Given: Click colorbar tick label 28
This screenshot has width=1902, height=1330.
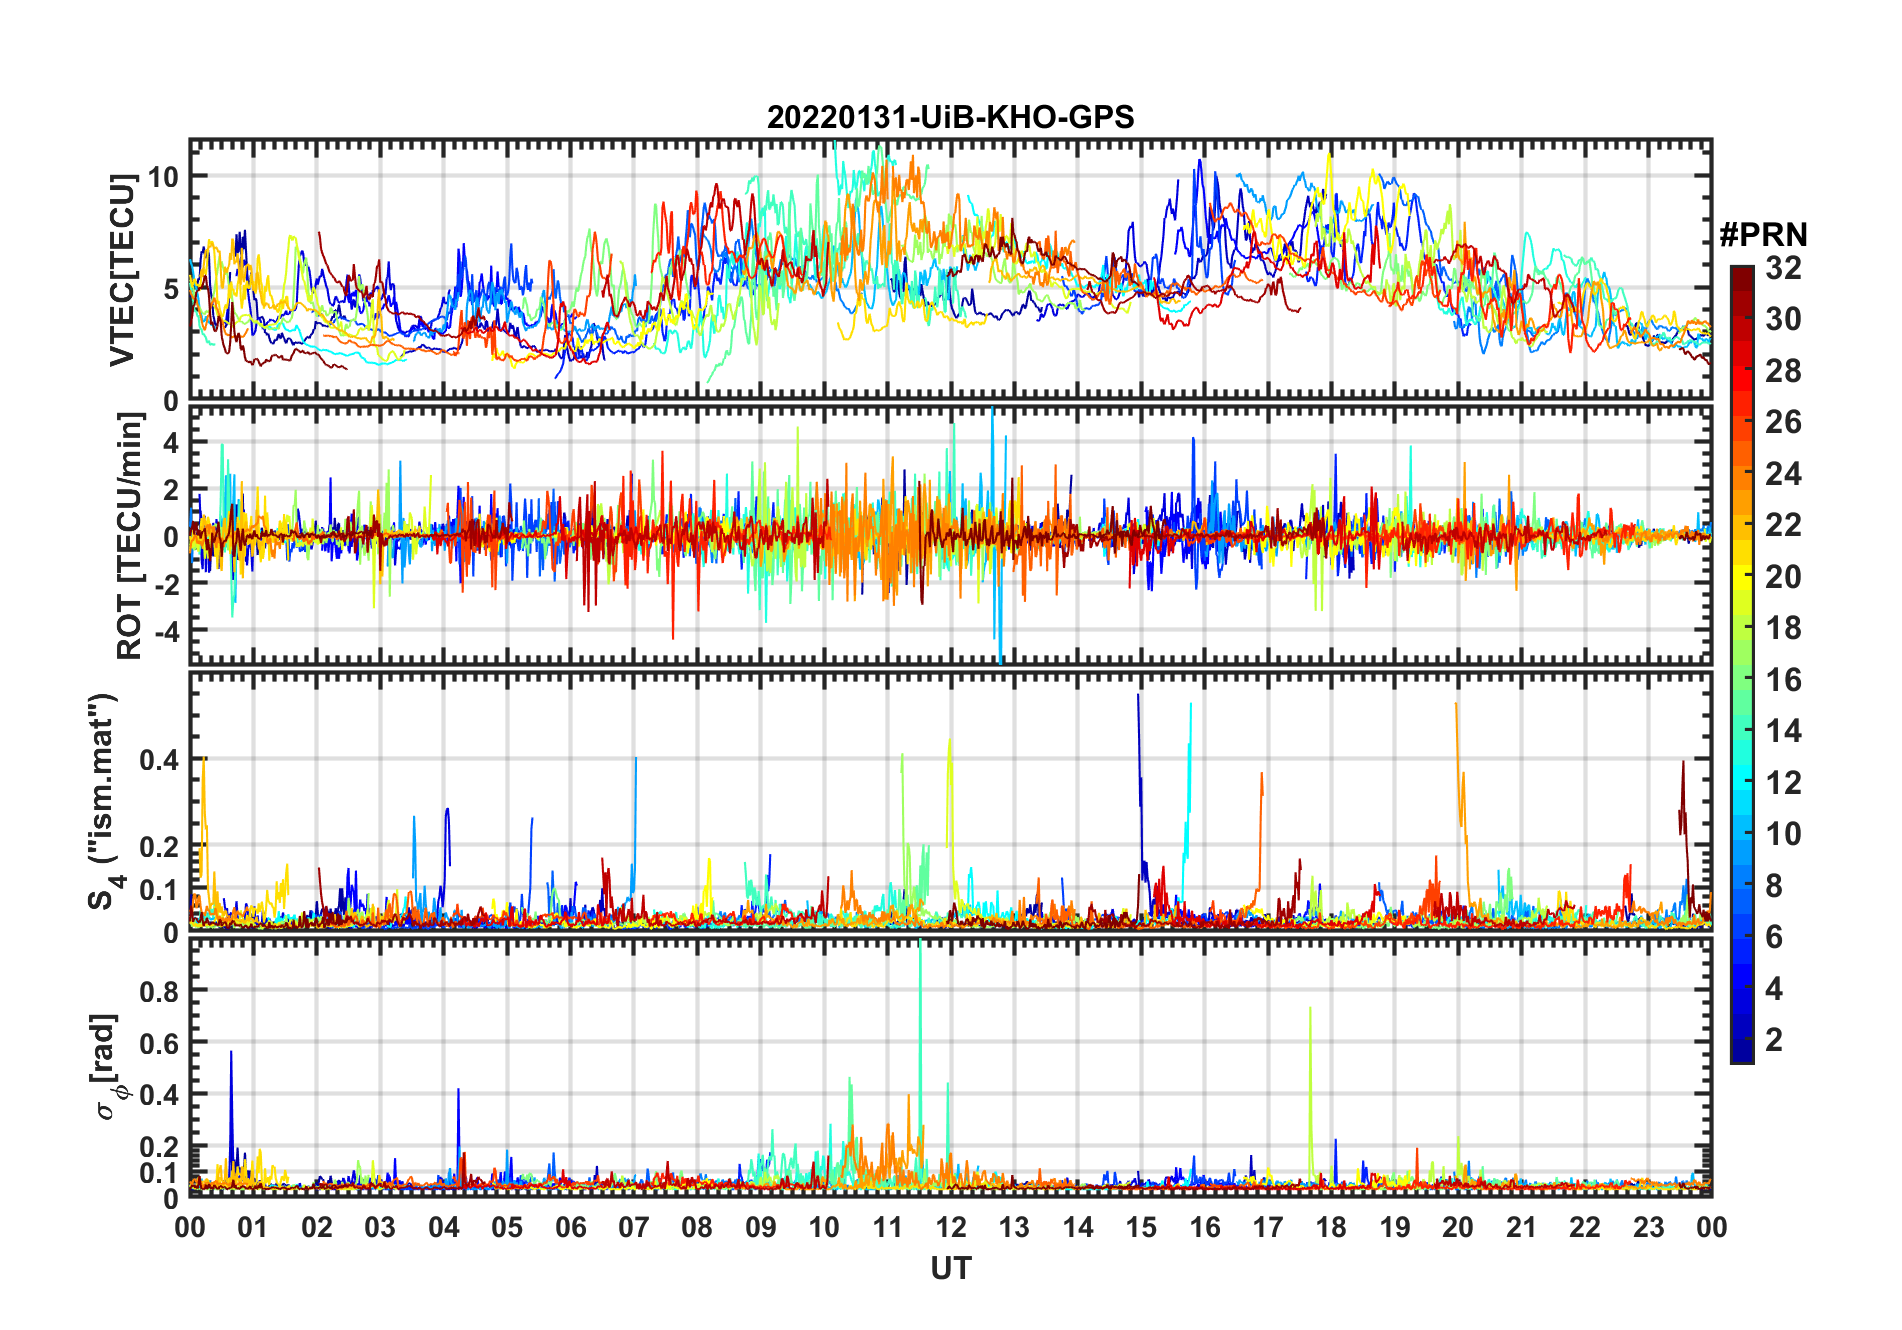Looking at the screenshot, I should (1783, 371).
